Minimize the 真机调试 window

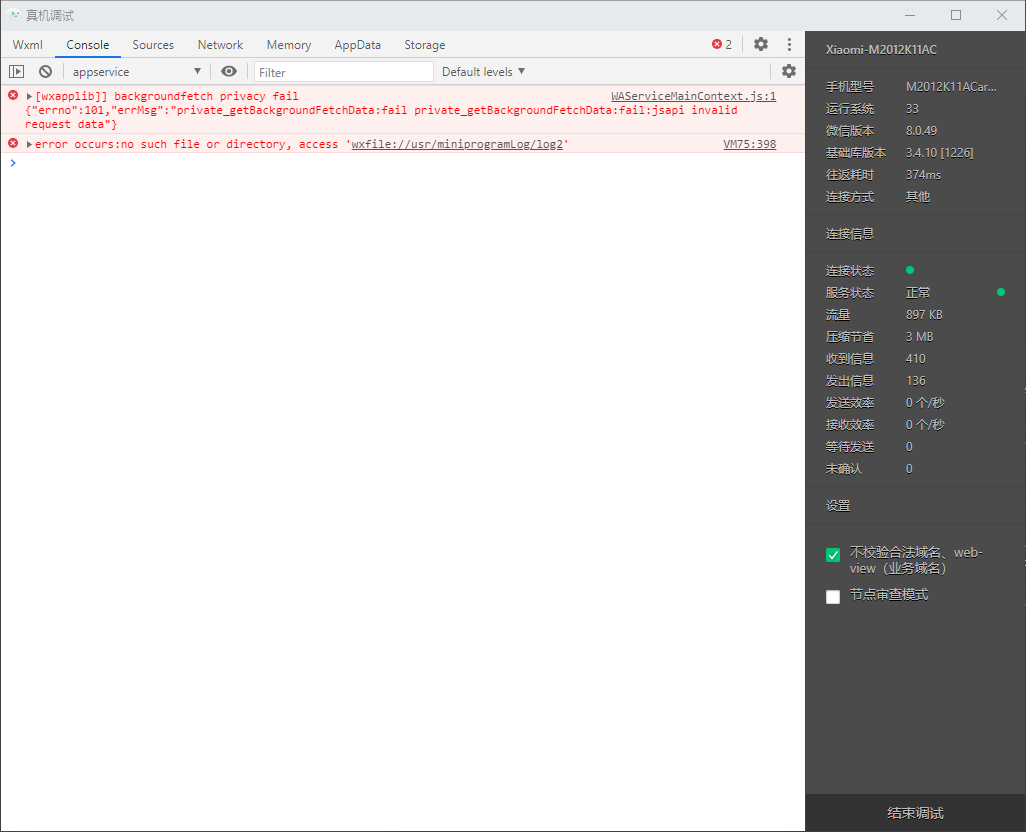pyautogui.click(x=910, y=15)
